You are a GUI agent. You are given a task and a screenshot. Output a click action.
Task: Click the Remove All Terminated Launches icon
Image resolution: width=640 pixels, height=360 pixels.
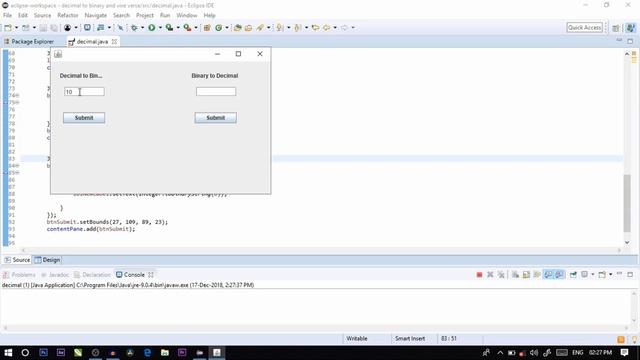(501, 275)
